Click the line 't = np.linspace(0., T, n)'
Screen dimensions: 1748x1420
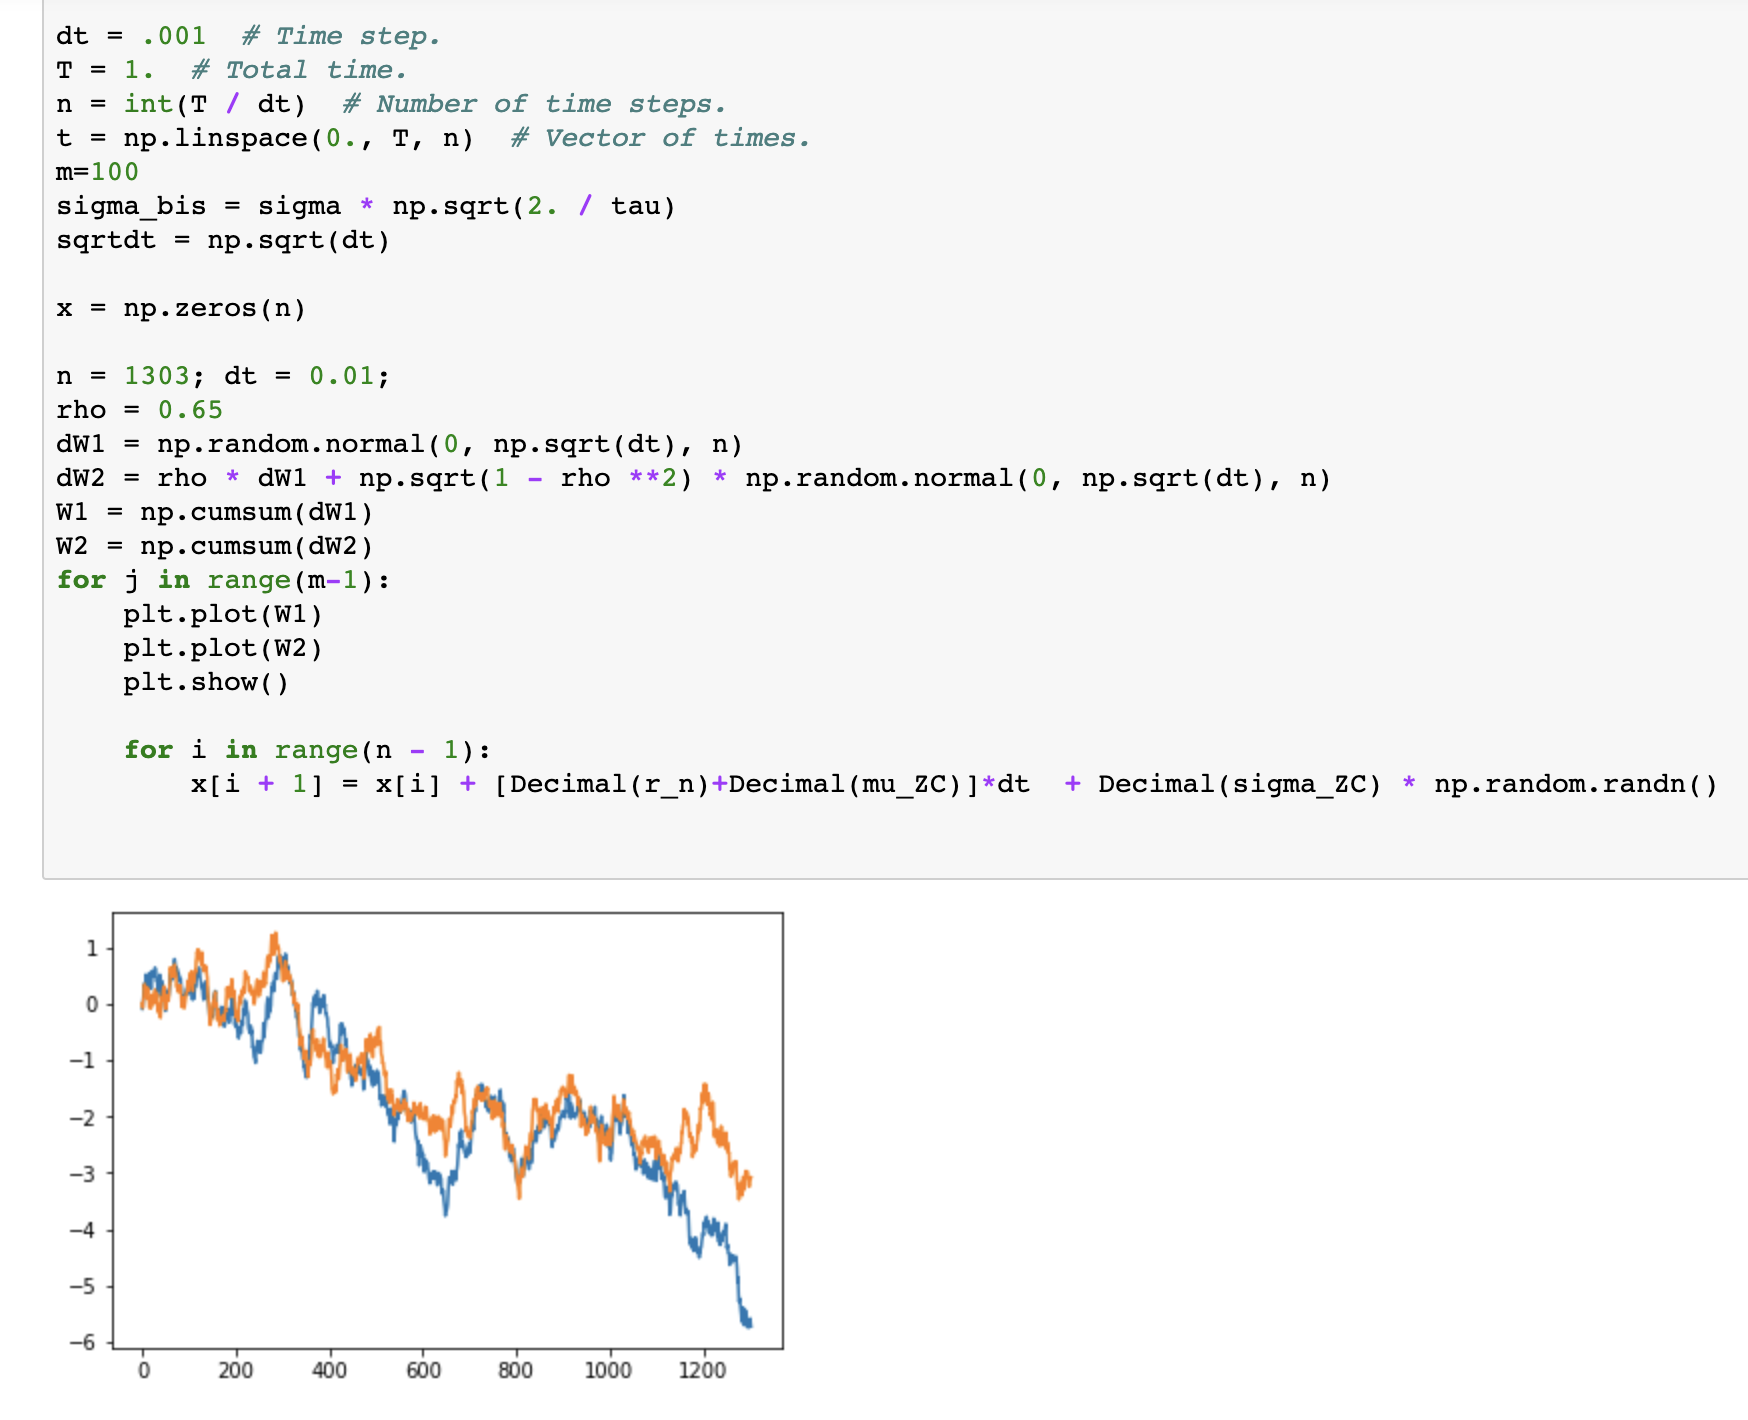433,138
